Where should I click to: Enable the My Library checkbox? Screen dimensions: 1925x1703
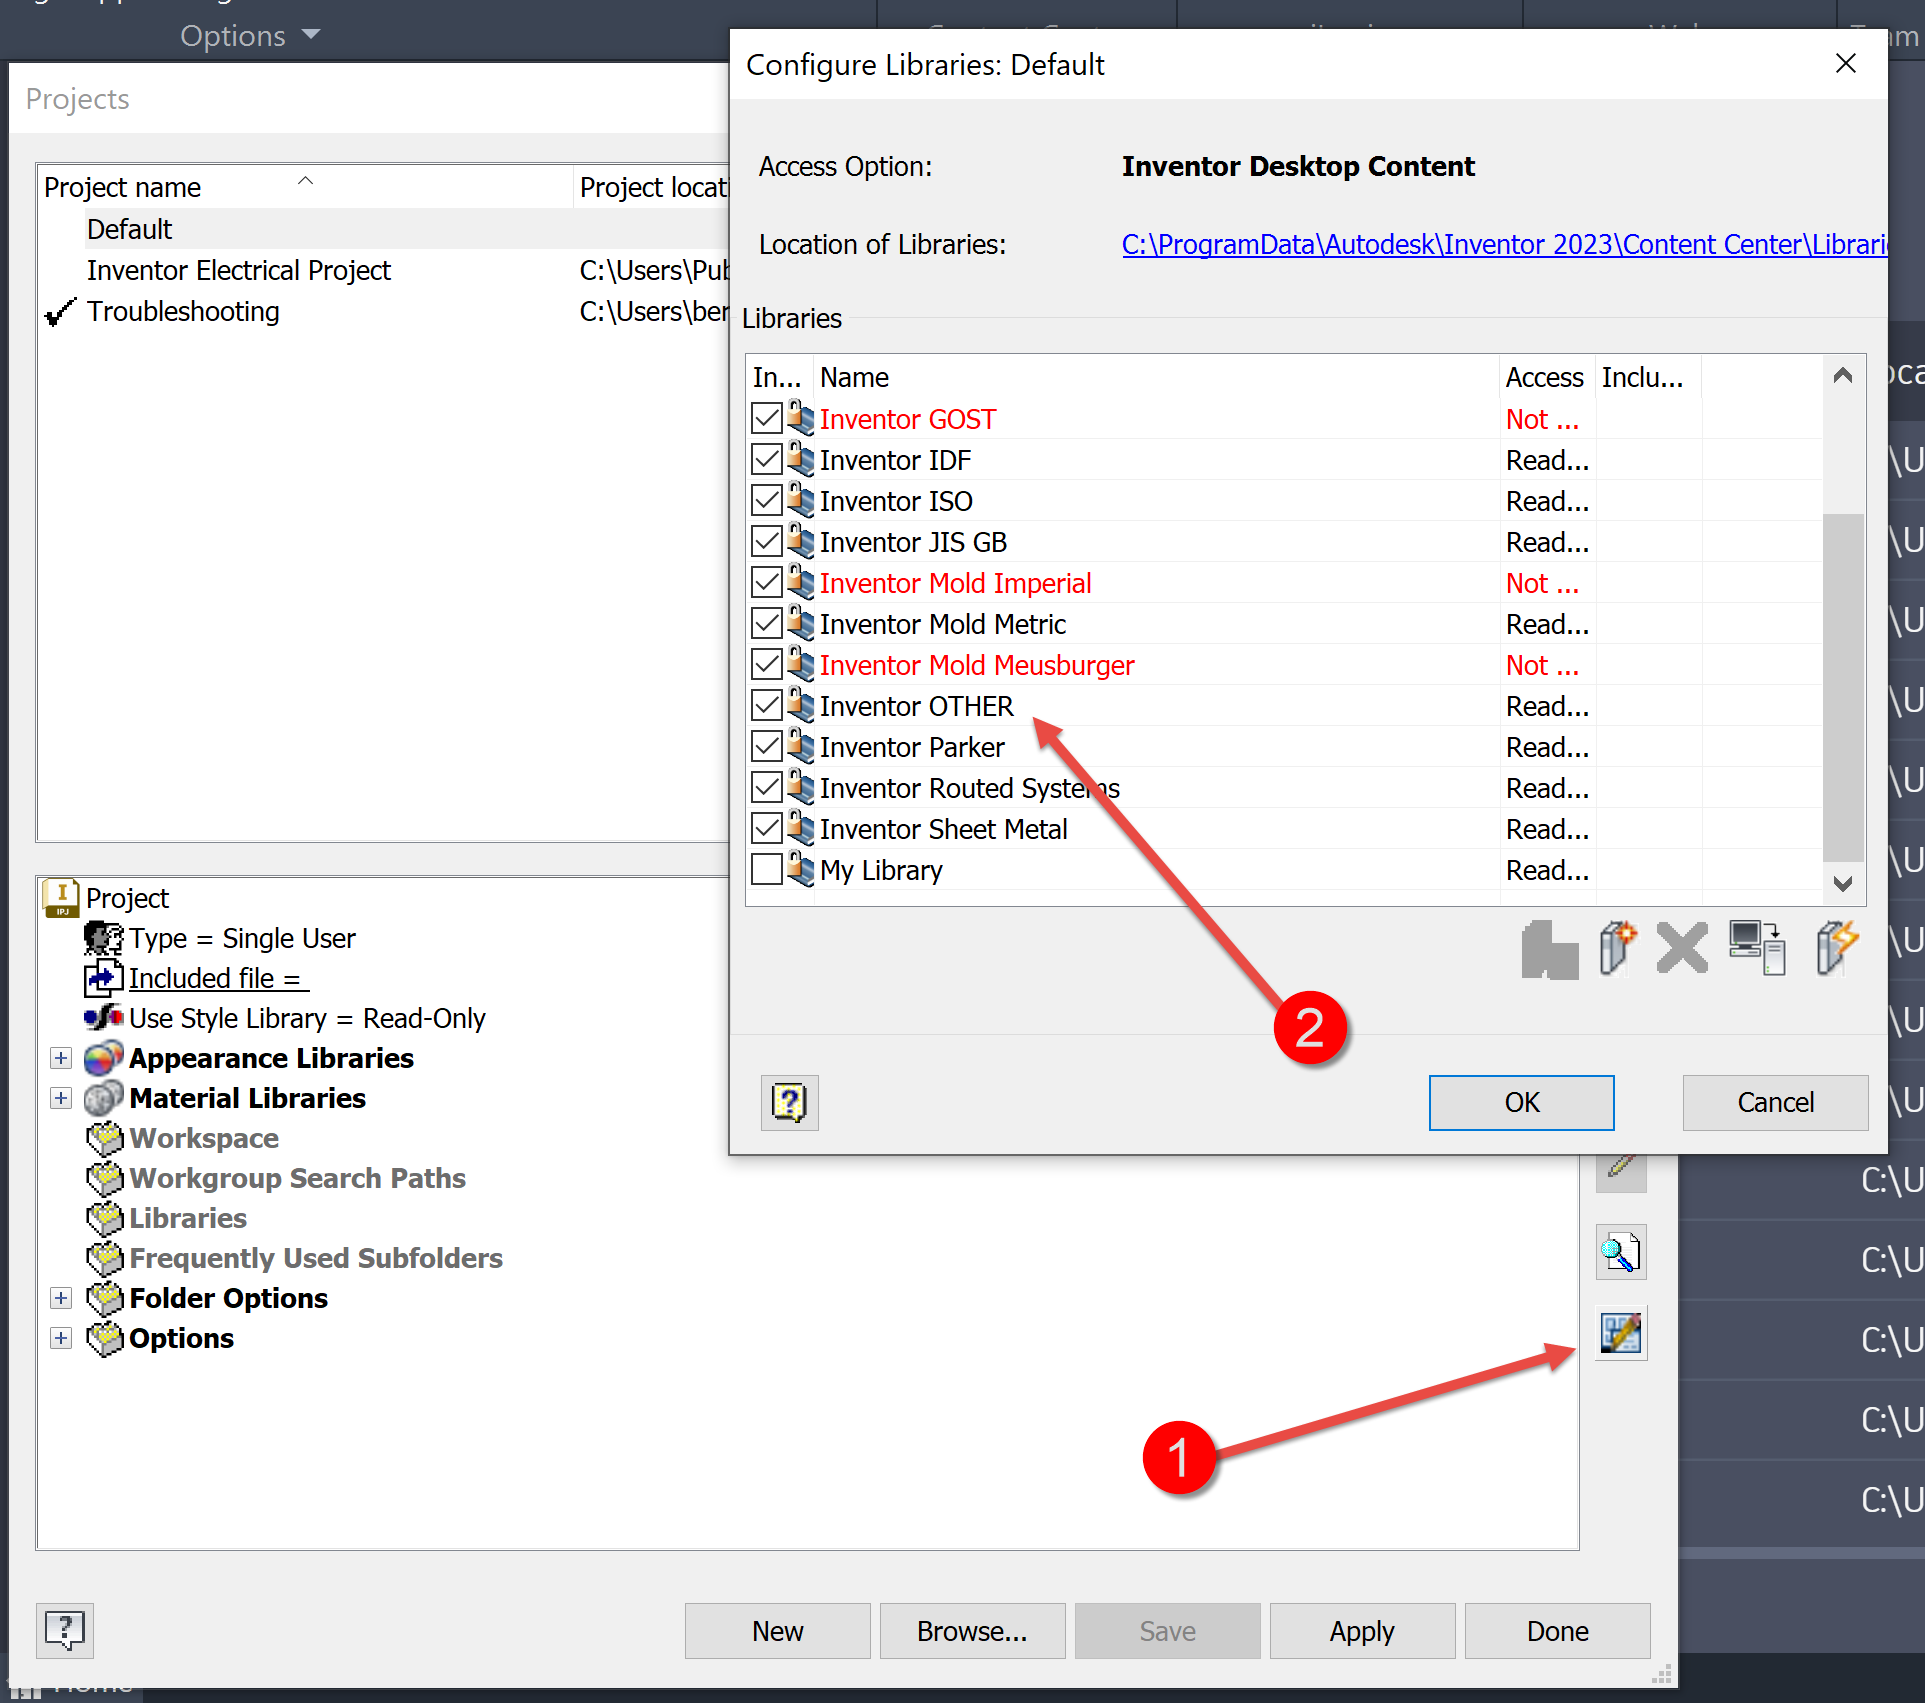point(767,869)
